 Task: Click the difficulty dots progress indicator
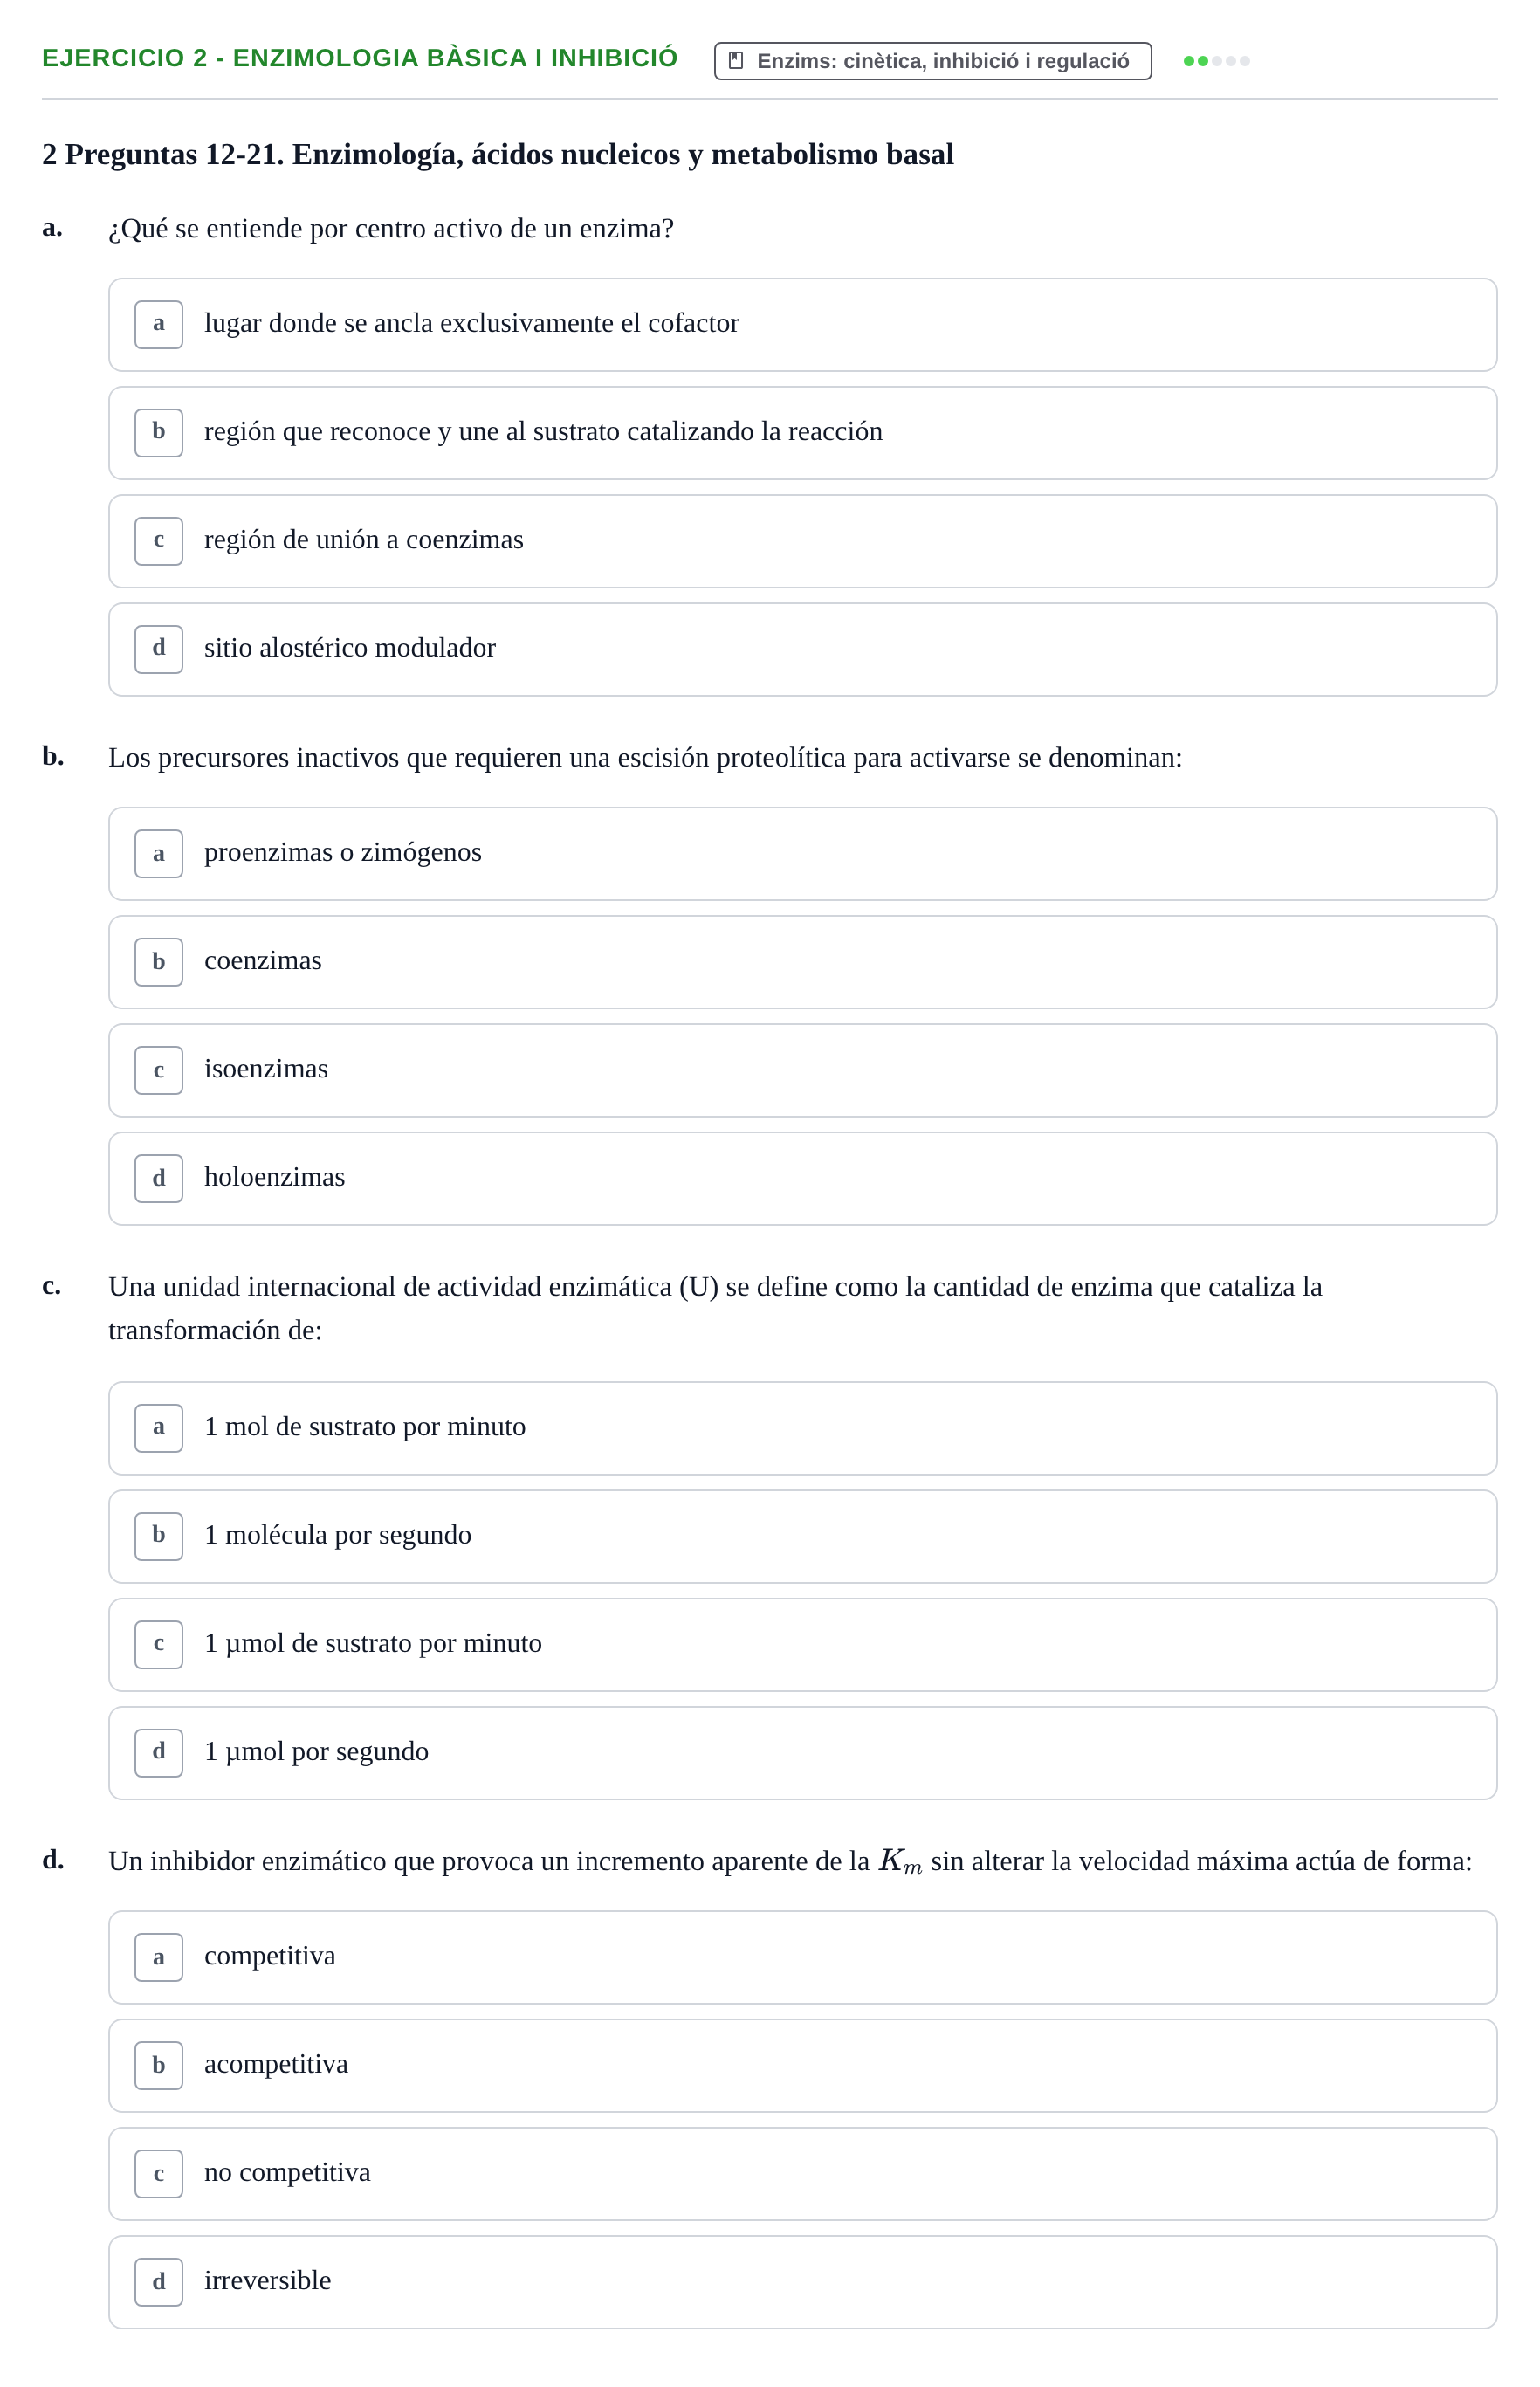click(x=1216, y=61)
